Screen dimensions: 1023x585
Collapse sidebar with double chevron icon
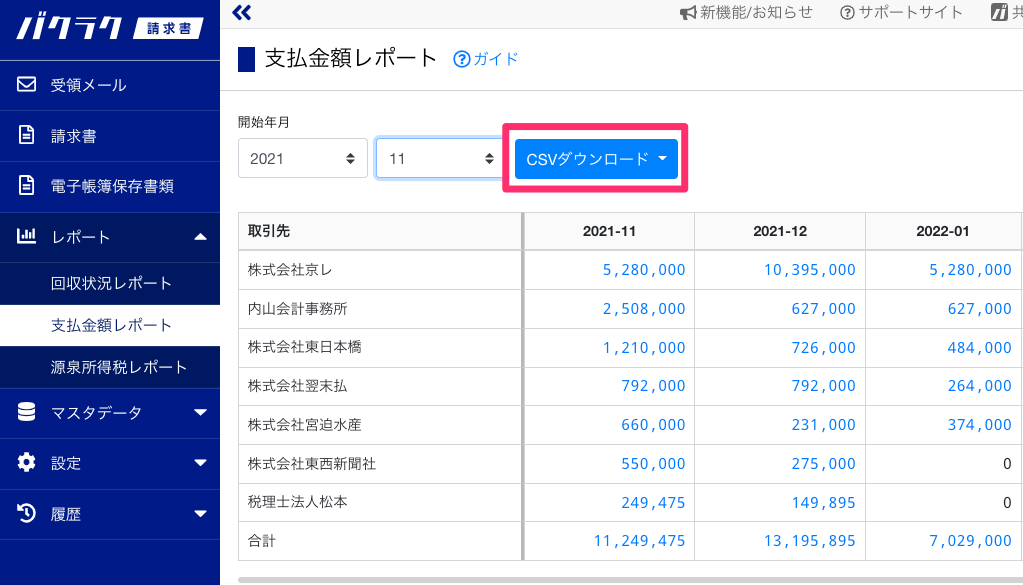(241, 12)
